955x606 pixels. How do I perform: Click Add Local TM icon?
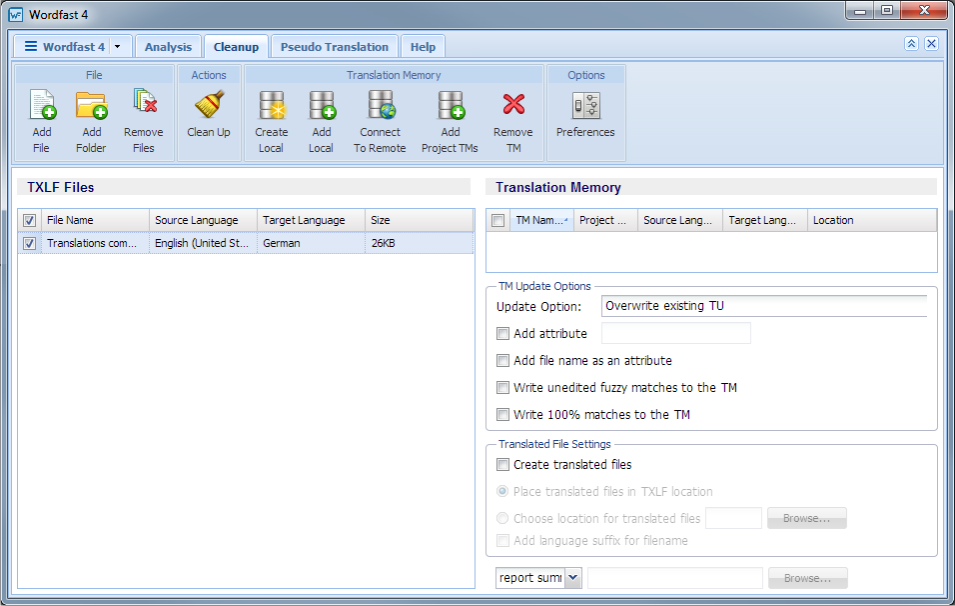point(321,105)
